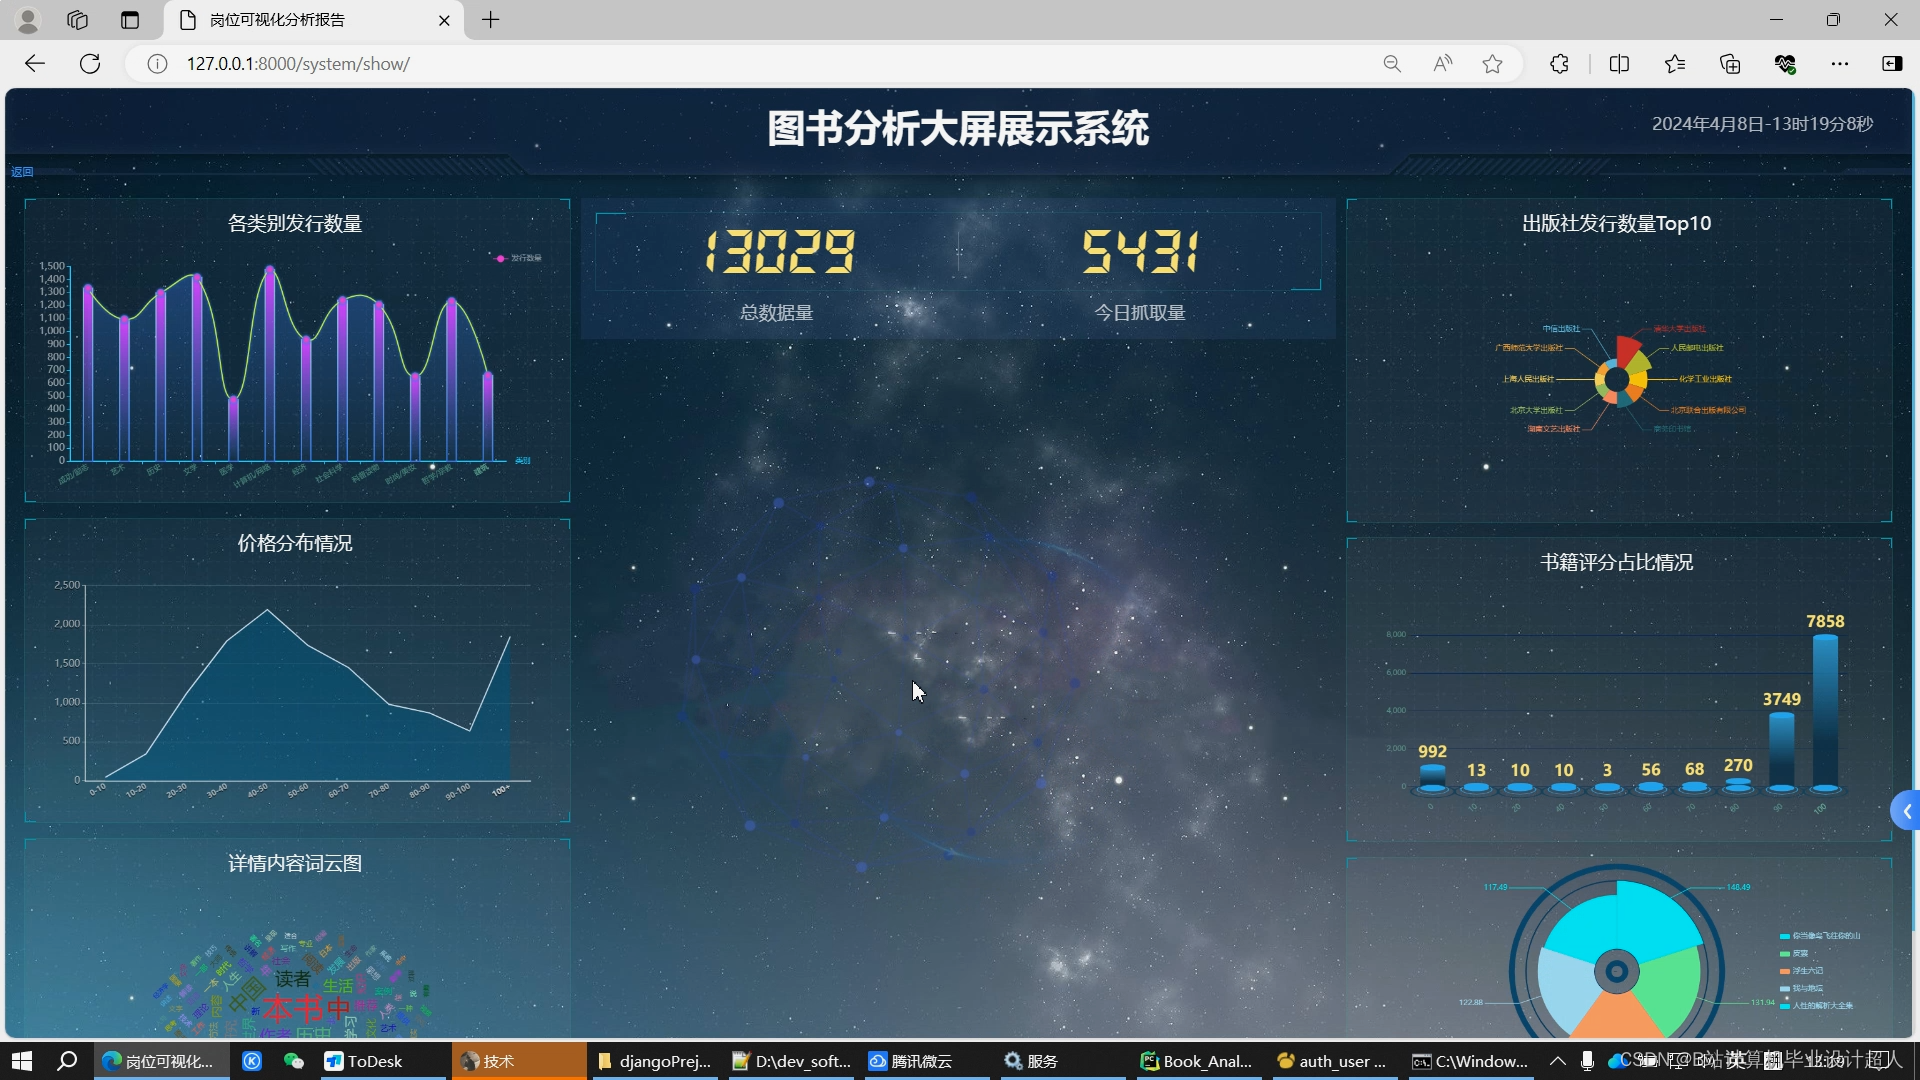This screenshot has width=1920, height=1080.
Task: Click the Zoom magnifier in the address bar
Action: [x=1392, y=64]
